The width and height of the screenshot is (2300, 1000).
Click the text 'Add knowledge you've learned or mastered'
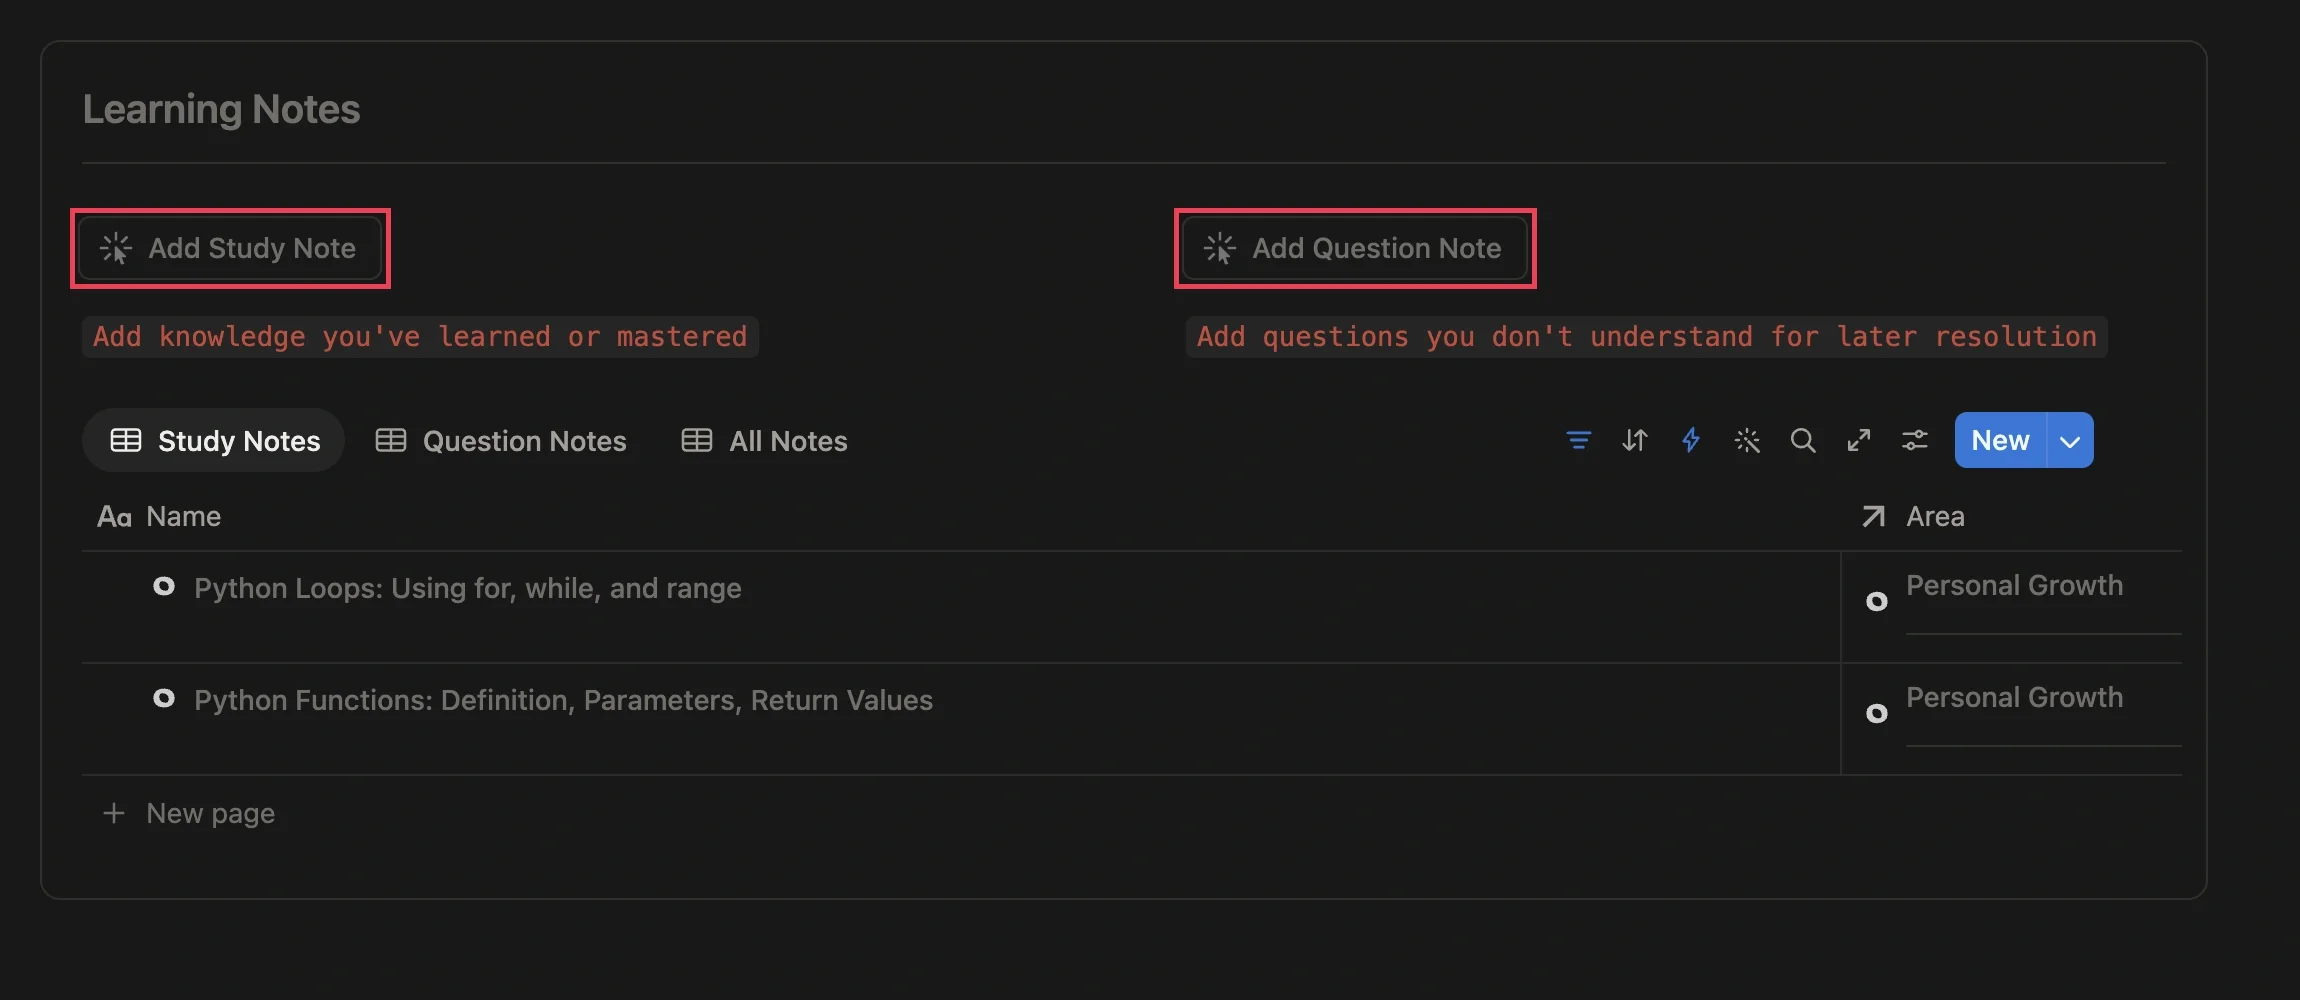point(420,337)
